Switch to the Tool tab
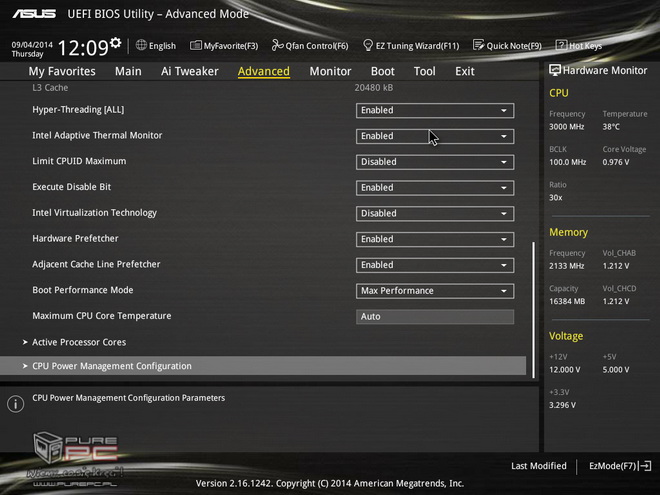Image resolution: width=660 pixels, height=495 pixels. pos(425,71)
